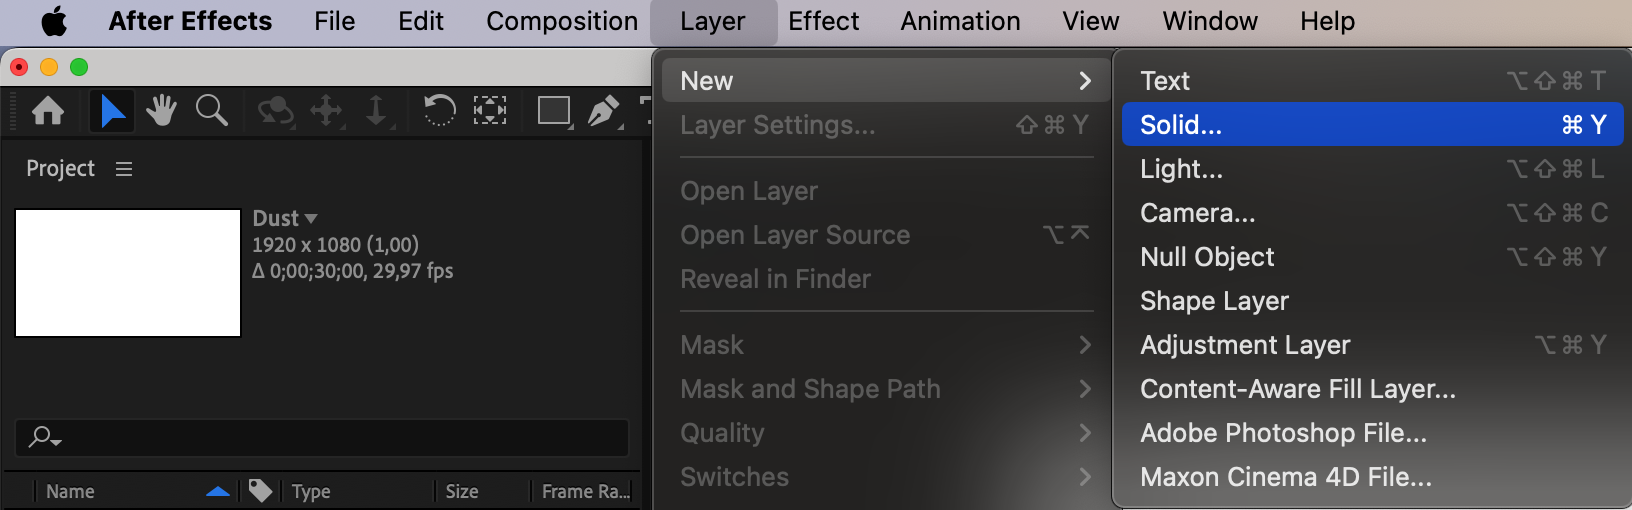1632x510 pixels.
Task: Select the Rectangle shape tool
Action: [x=553, y=110]
